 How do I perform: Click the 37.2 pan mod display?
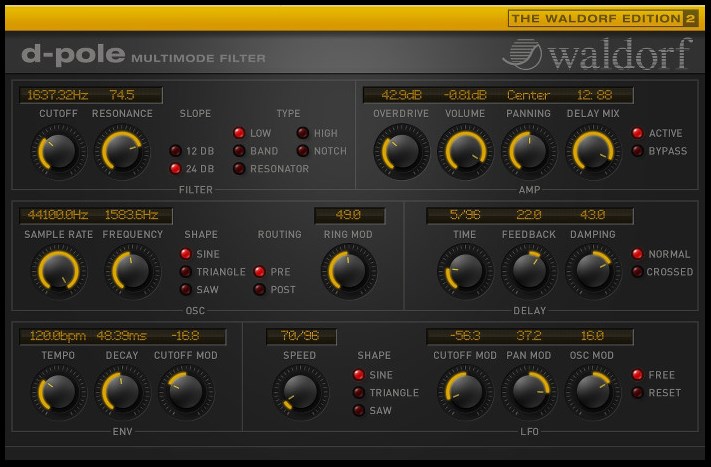pos(529,336)
